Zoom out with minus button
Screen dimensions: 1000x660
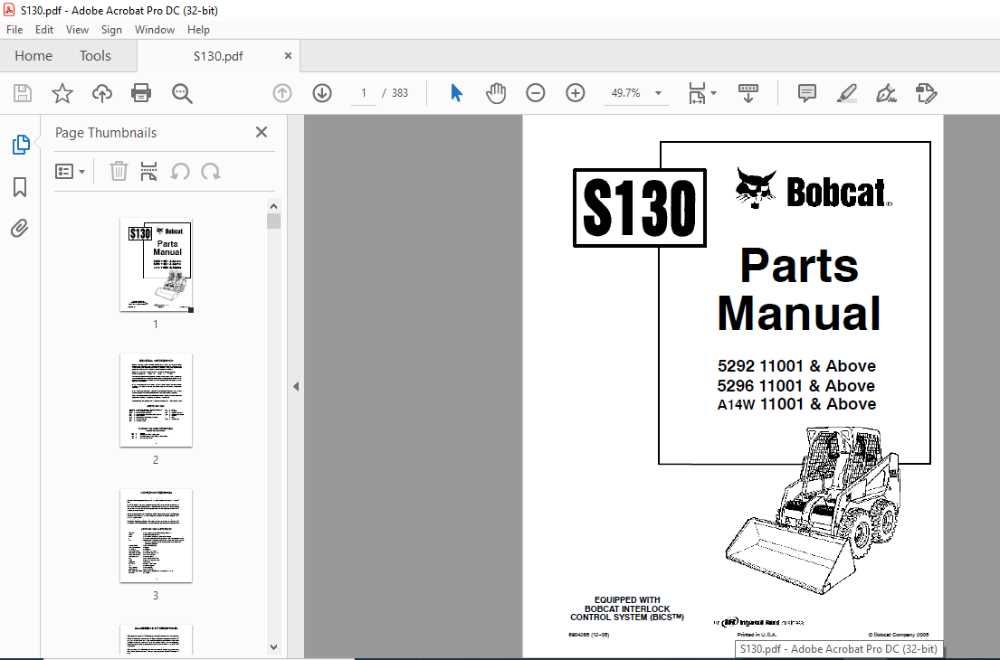(536, 93)
